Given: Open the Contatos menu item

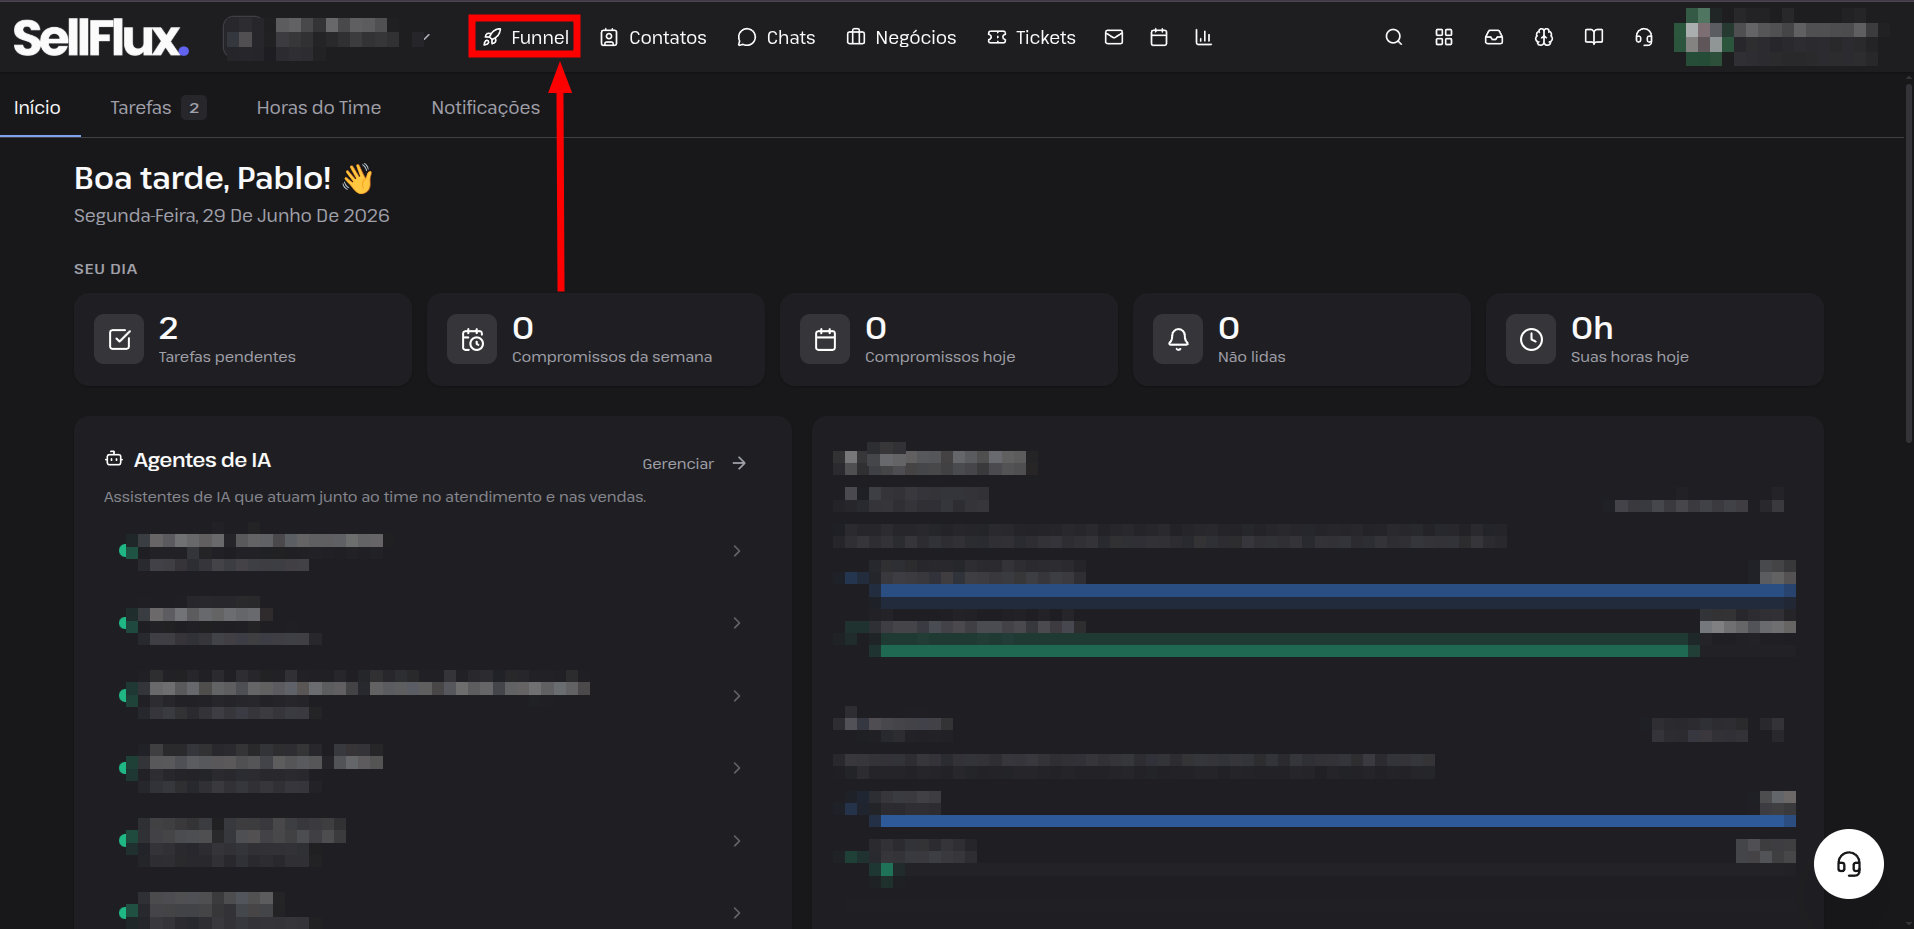Looking at the screenshot, I should pos(653,37).
